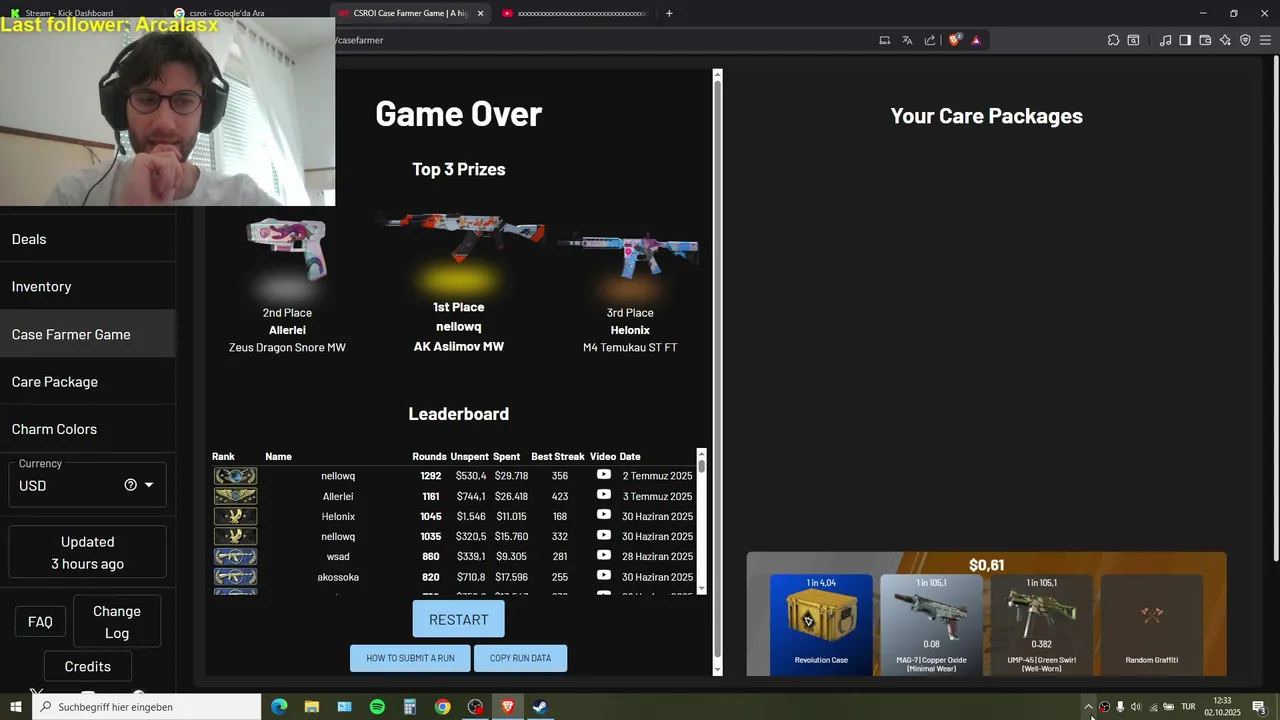This screenshot has height=720, width=1280.
Task: Click the COPY RUN DATA button
Action: 520,658
